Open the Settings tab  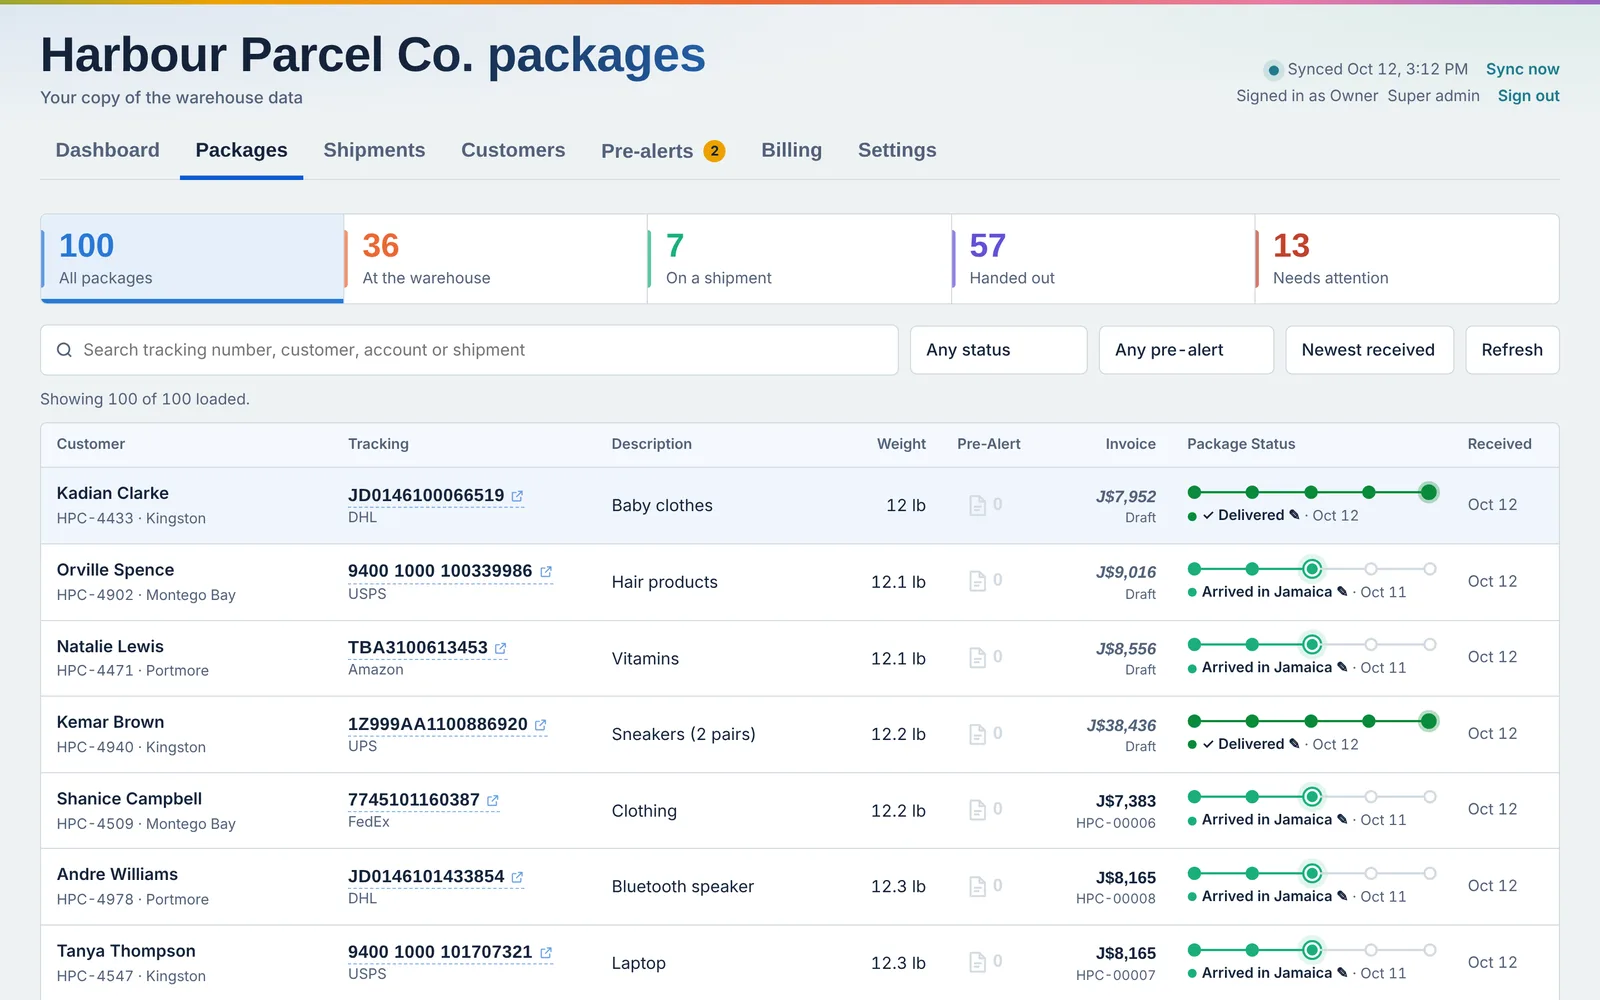(897, 150)
